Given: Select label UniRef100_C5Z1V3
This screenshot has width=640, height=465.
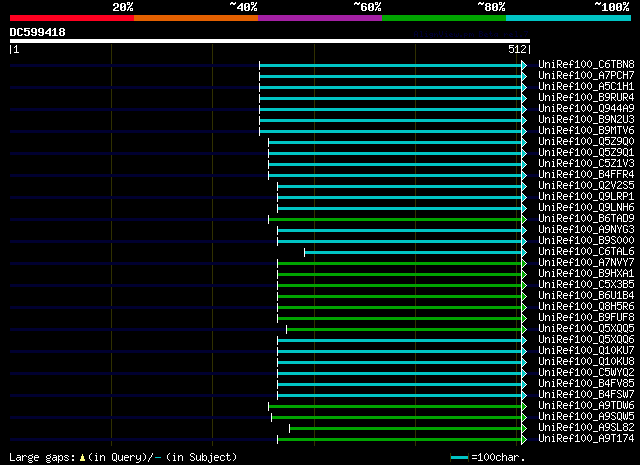Looking at the screenshot, I should tap(586, 164).
